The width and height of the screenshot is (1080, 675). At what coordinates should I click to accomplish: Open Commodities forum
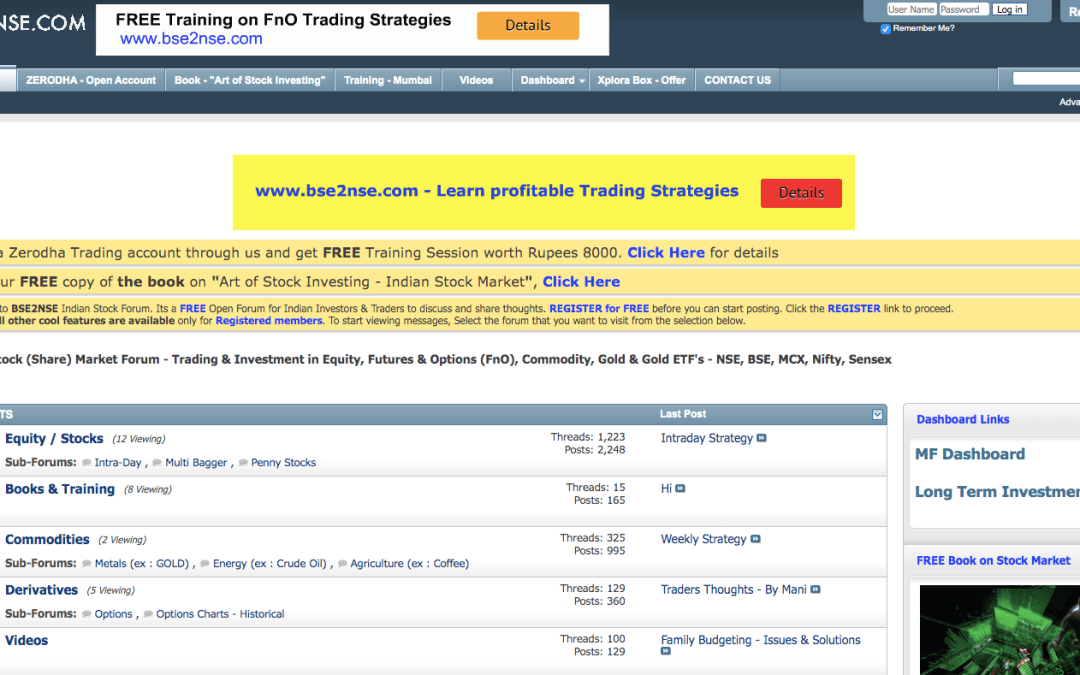(47, 539)
